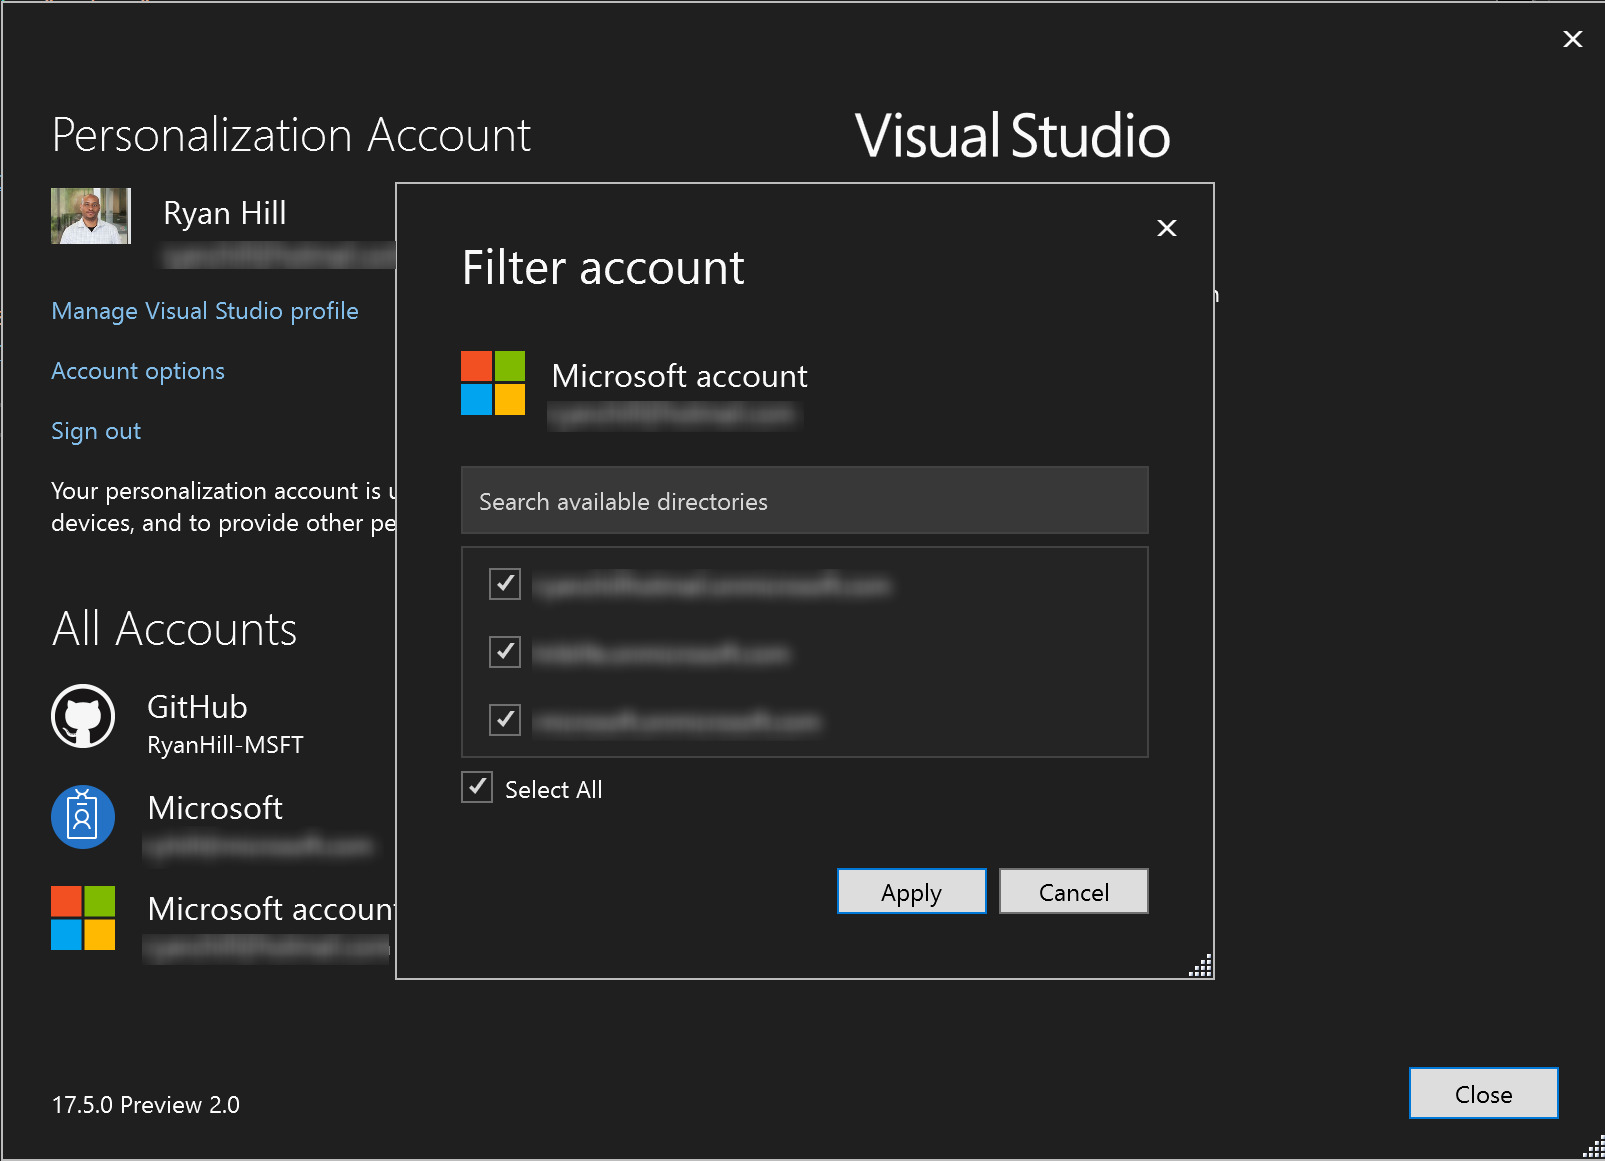
Task: Click the Microsoft account heading in dialog
Action: [x=680, y=376]
